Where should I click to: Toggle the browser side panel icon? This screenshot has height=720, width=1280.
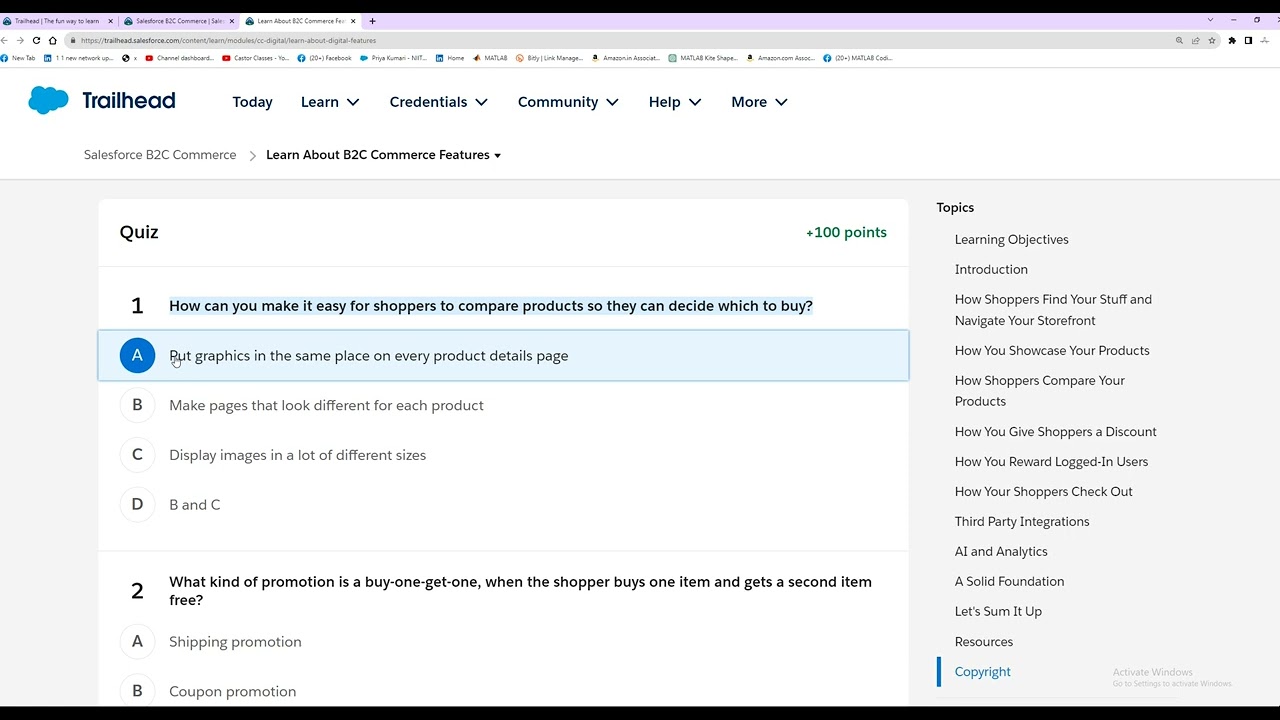1248,40
